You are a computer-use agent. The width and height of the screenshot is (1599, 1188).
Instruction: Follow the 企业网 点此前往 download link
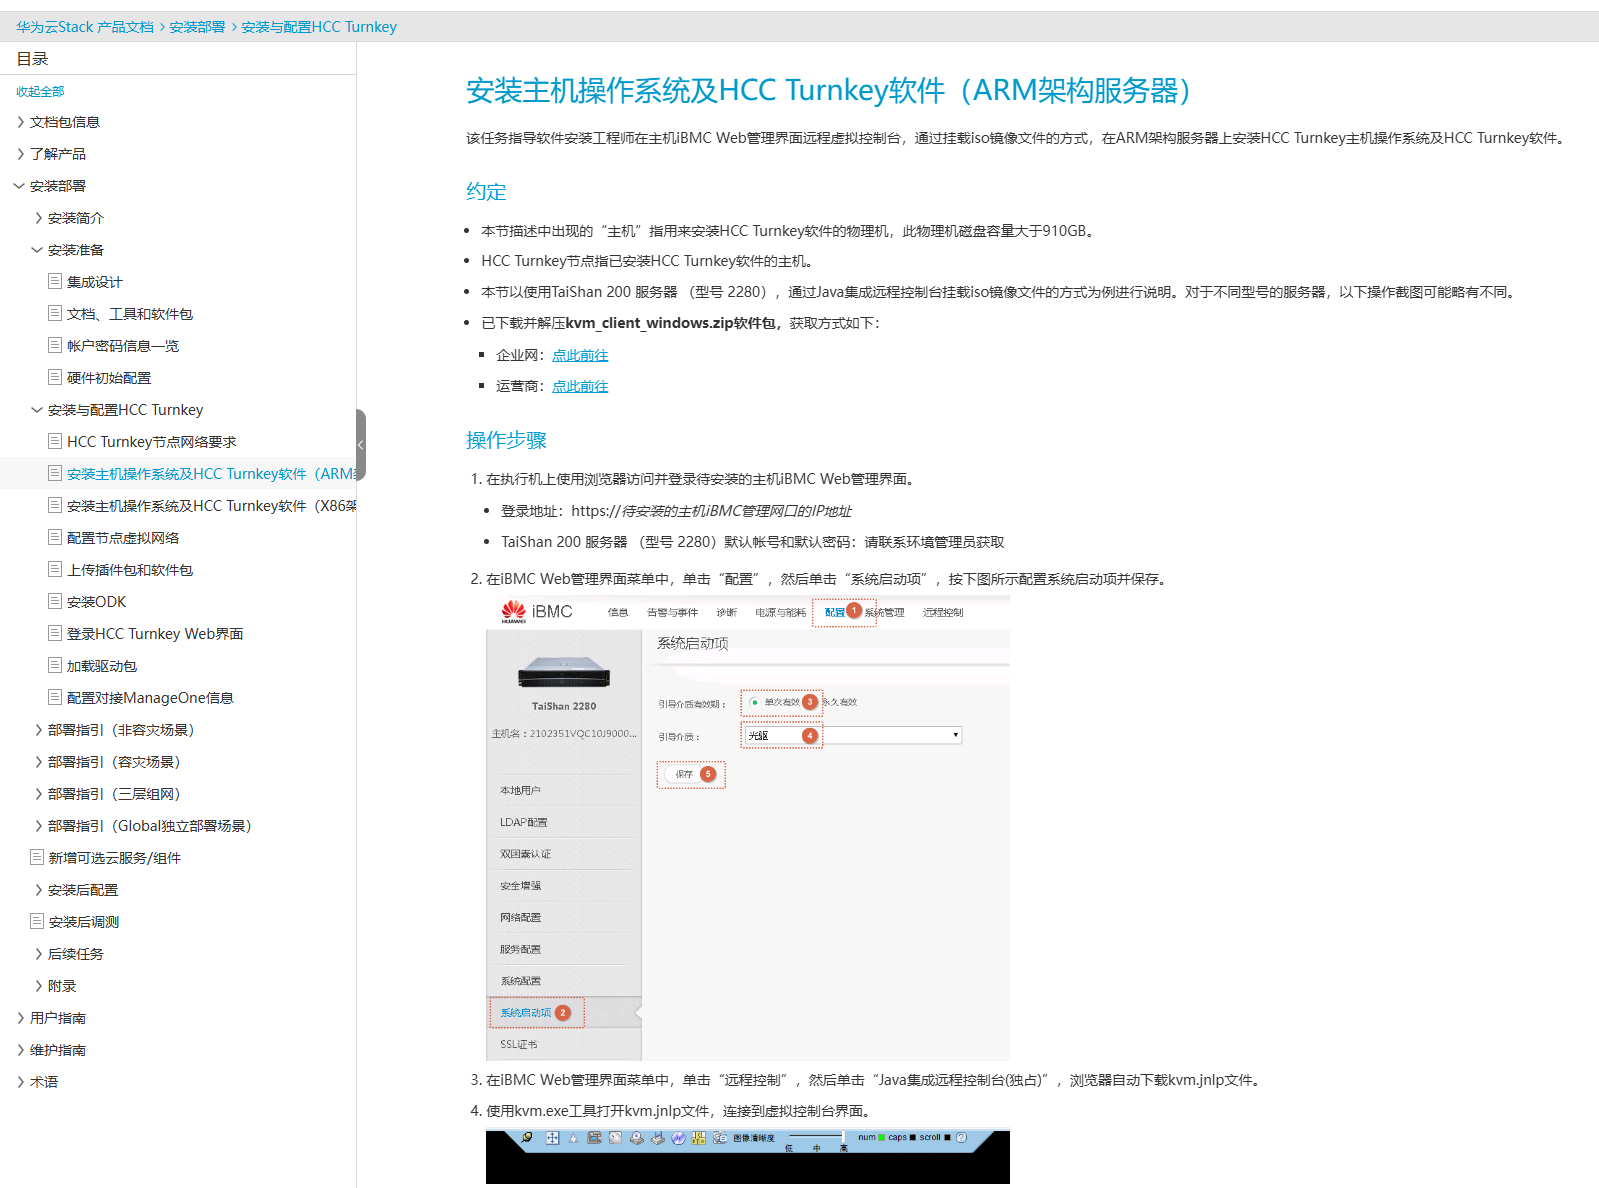pos(580,355)
